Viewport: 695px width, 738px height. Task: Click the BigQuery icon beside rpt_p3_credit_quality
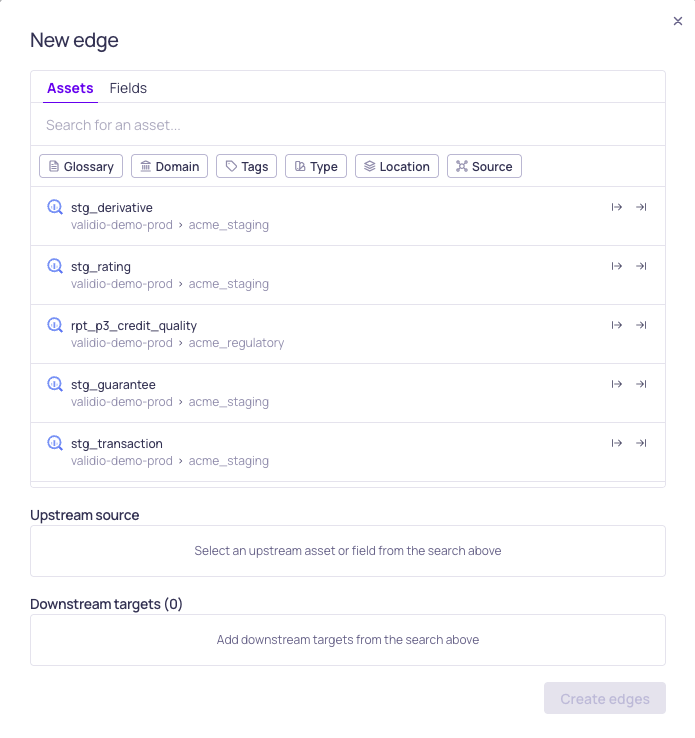(55, 325)
